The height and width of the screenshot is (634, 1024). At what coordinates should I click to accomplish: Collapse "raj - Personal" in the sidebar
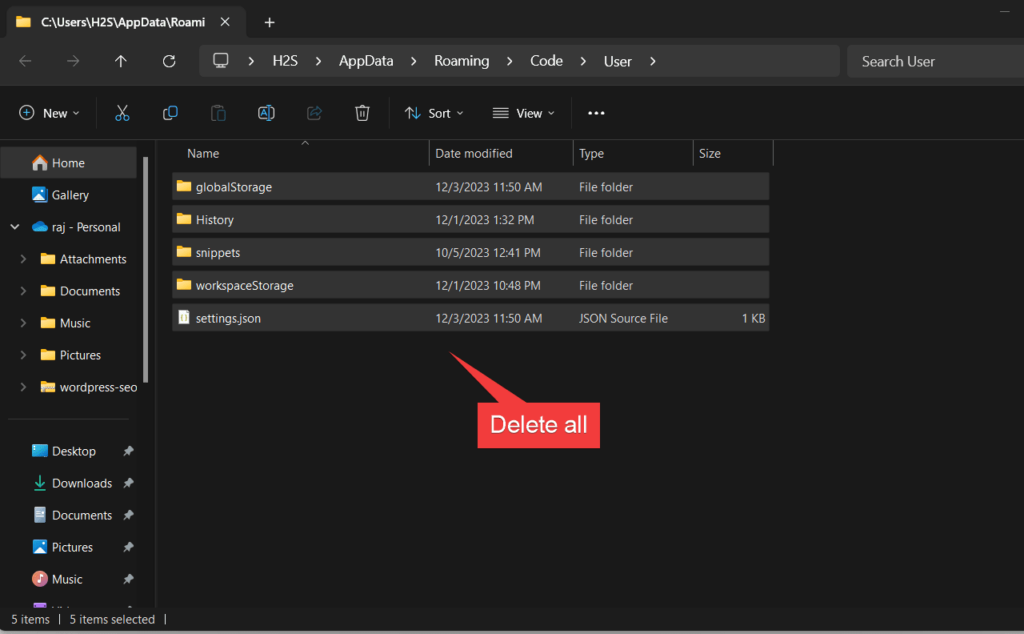point(14,227)
